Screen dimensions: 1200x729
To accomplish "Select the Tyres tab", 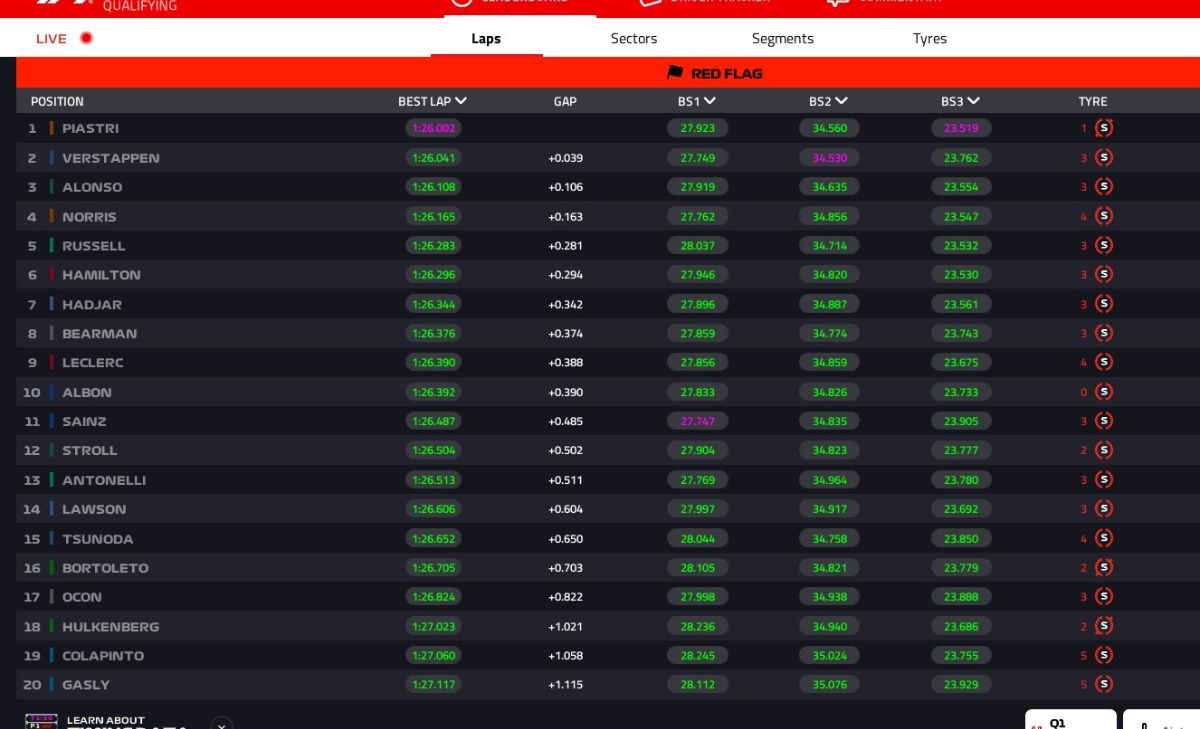I will 929,39.
